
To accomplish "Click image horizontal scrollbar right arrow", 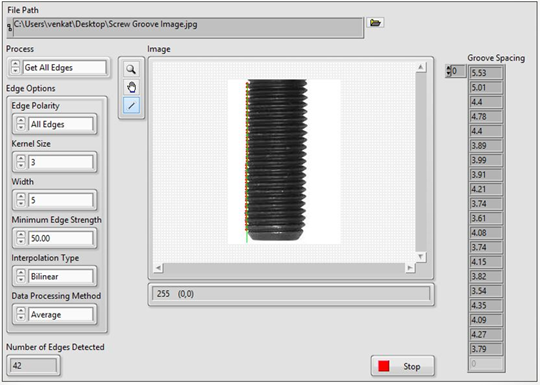I will pos(410,268).
